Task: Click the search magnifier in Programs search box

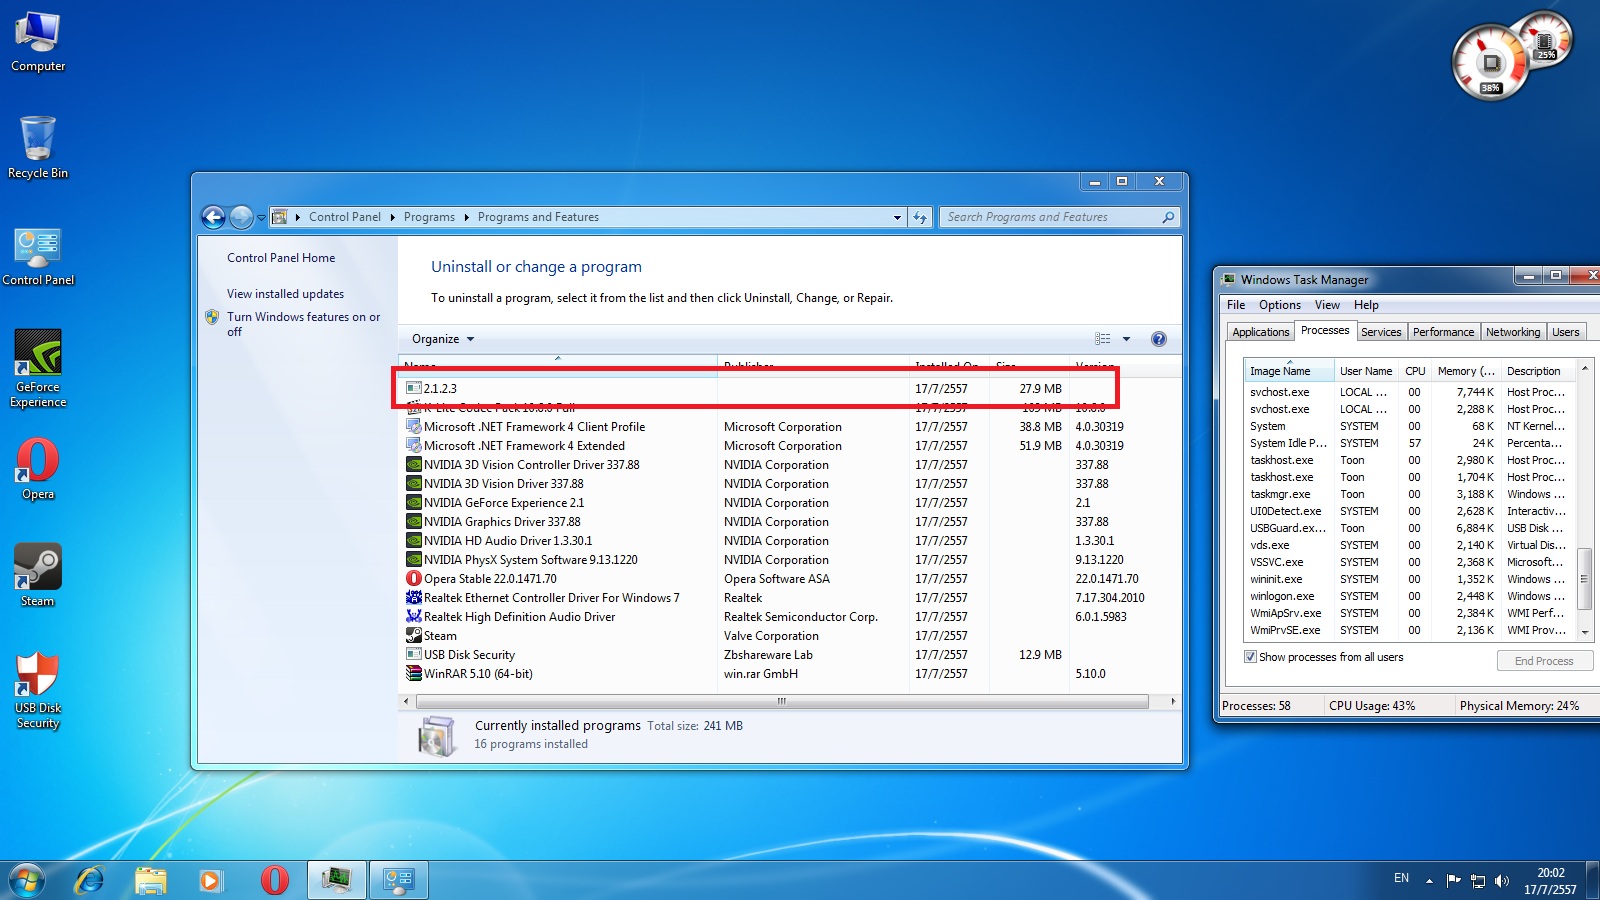Action: [x=1168, y=217]
